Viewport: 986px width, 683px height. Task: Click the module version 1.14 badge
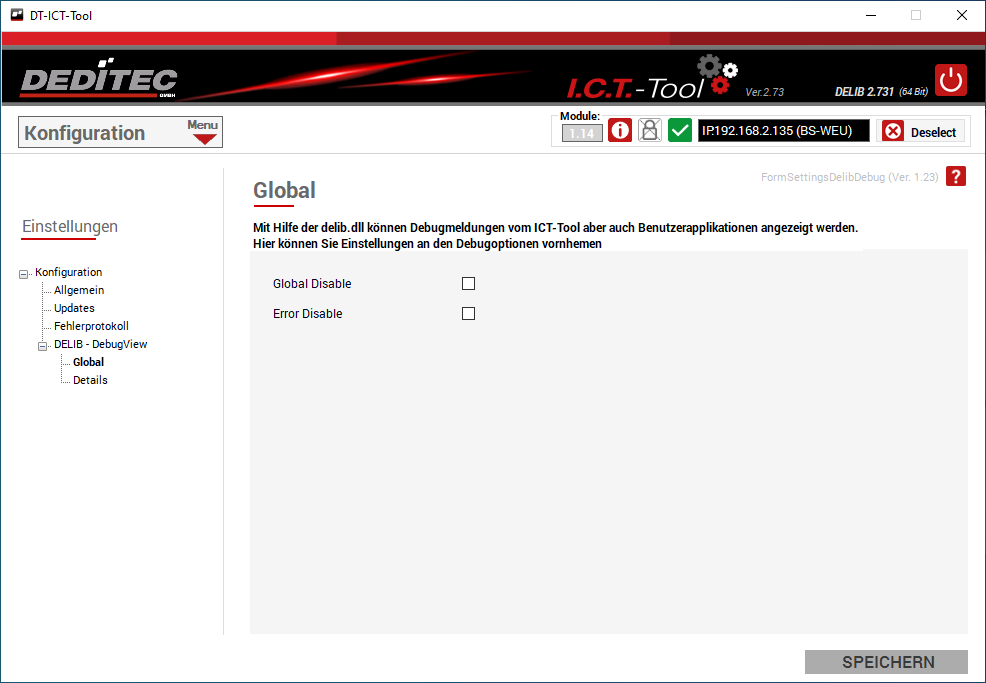coord(582,133)
